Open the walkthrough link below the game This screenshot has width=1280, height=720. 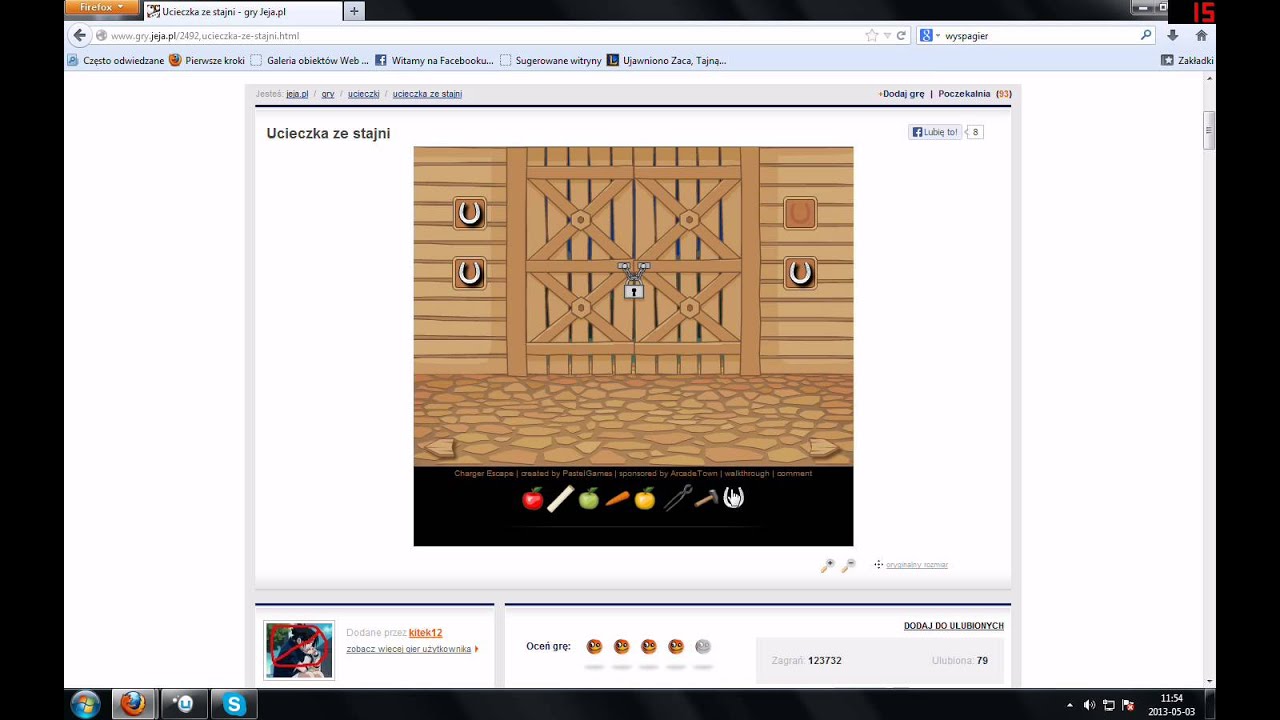[x=747, y=474]
